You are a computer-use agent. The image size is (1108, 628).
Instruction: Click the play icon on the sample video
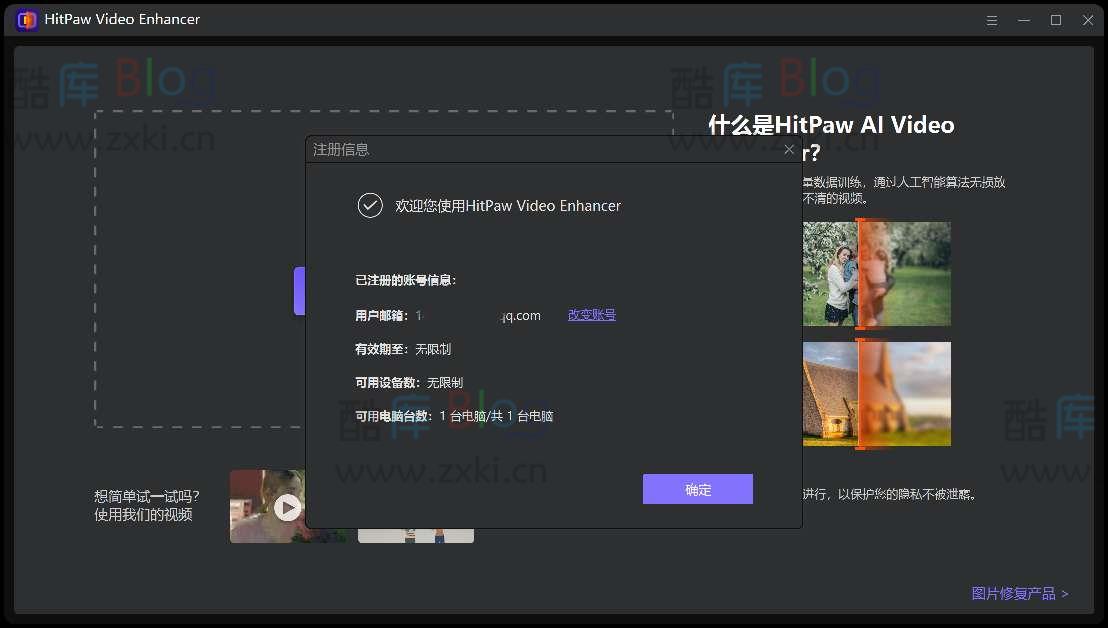coord(288,507)
